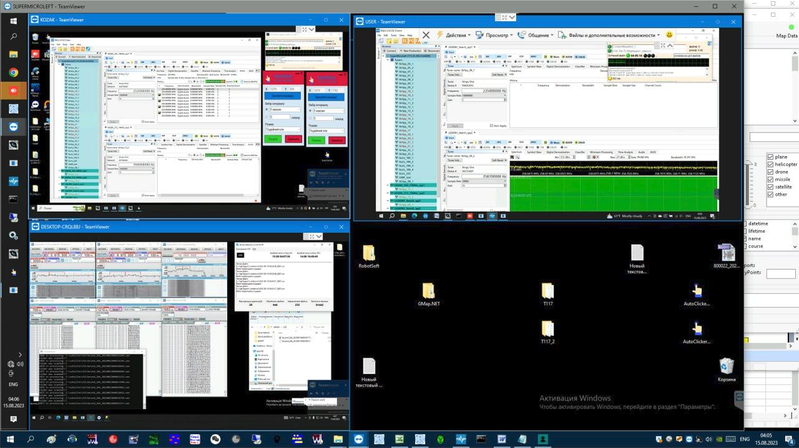The width and height of the screenshot is (799, 448).
Task: Click the smiley feedback icon in TeamViewer toolbar
Action: [x=667, y=34]
